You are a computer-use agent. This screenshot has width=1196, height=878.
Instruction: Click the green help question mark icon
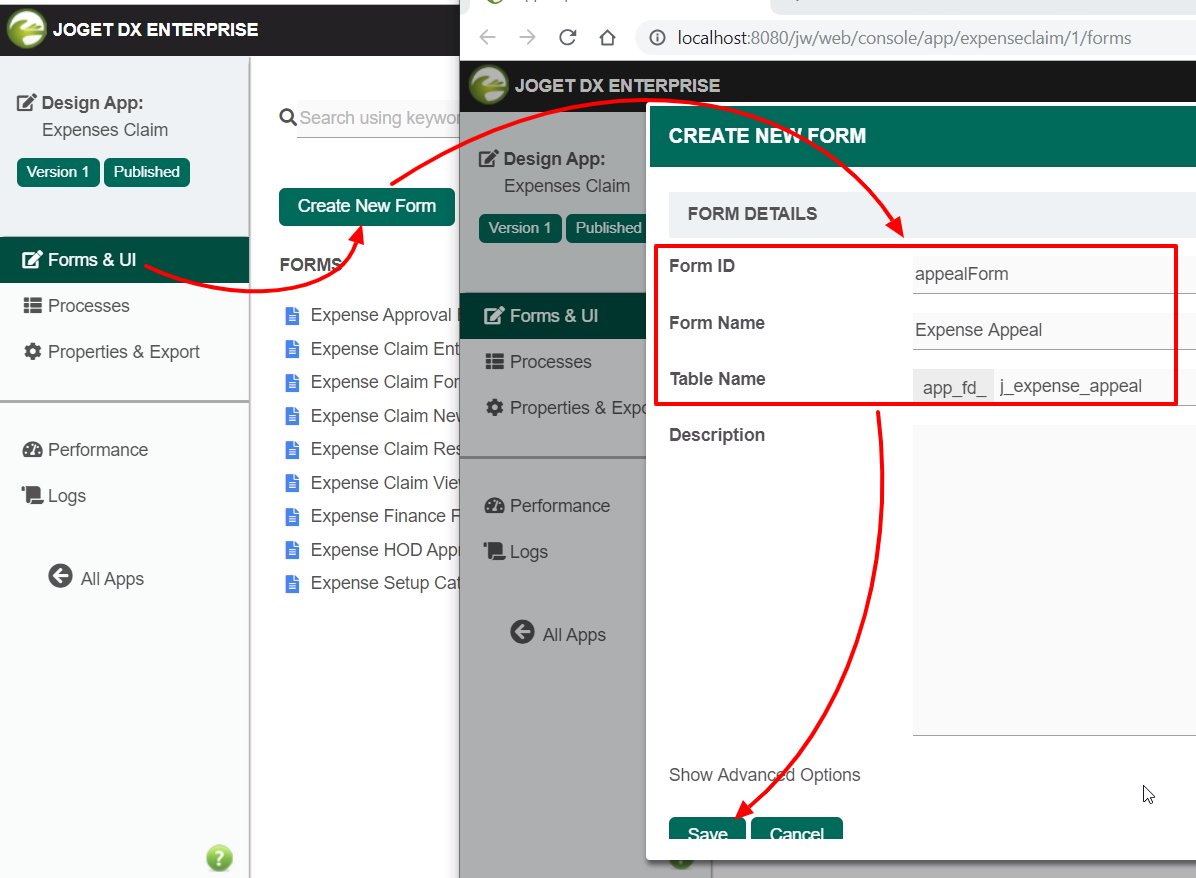coord(219,857)
